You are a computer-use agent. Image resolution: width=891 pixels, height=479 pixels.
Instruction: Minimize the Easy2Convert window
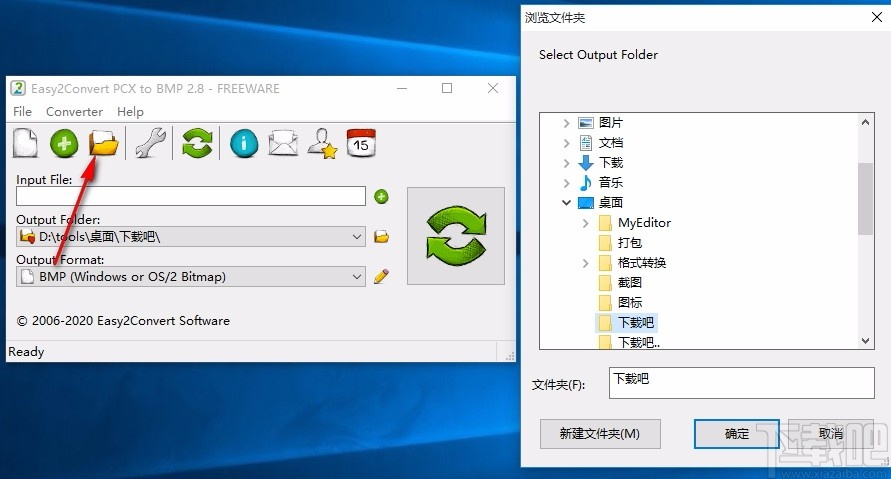[402, 88]
